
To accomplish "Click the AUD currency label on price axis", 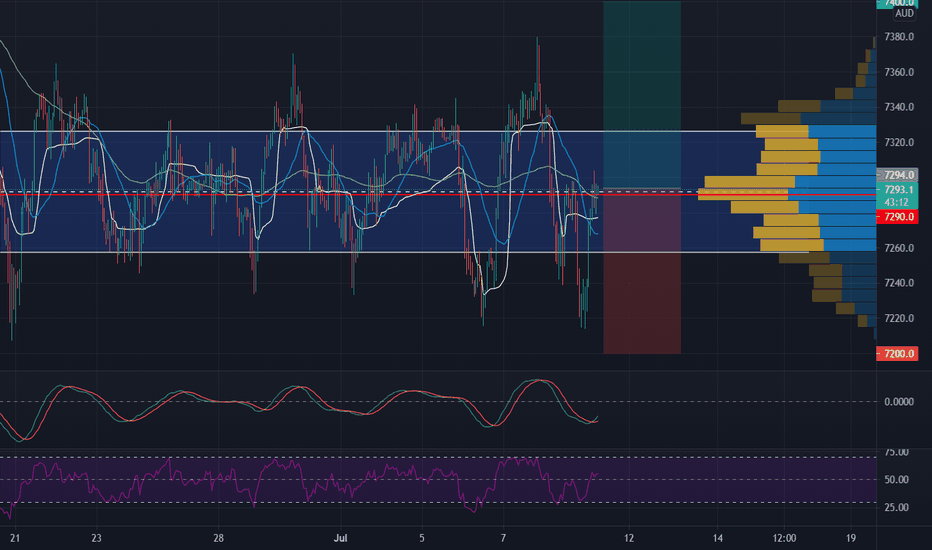I will click(904, 13).
